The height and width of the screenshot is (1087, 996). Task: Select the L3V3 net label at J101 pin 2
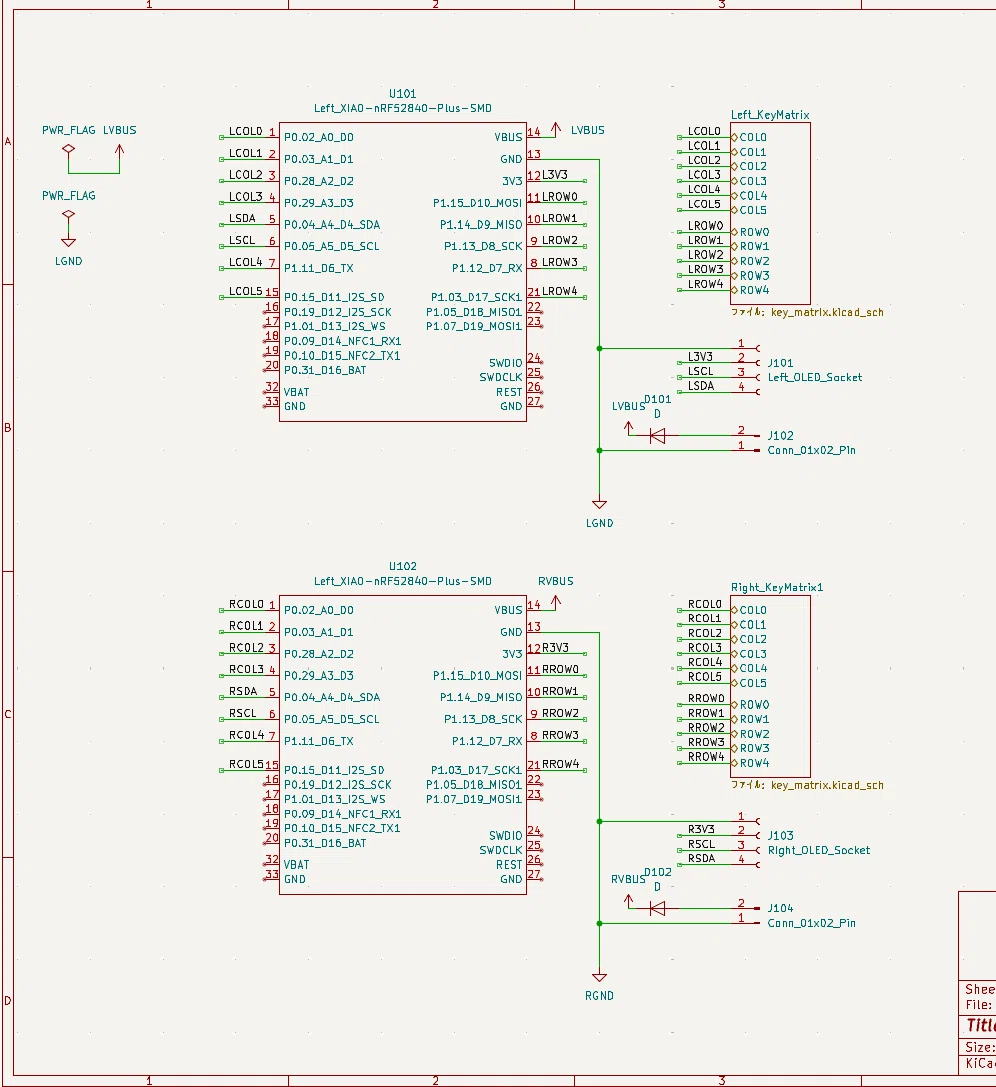[x=701, y=357]
